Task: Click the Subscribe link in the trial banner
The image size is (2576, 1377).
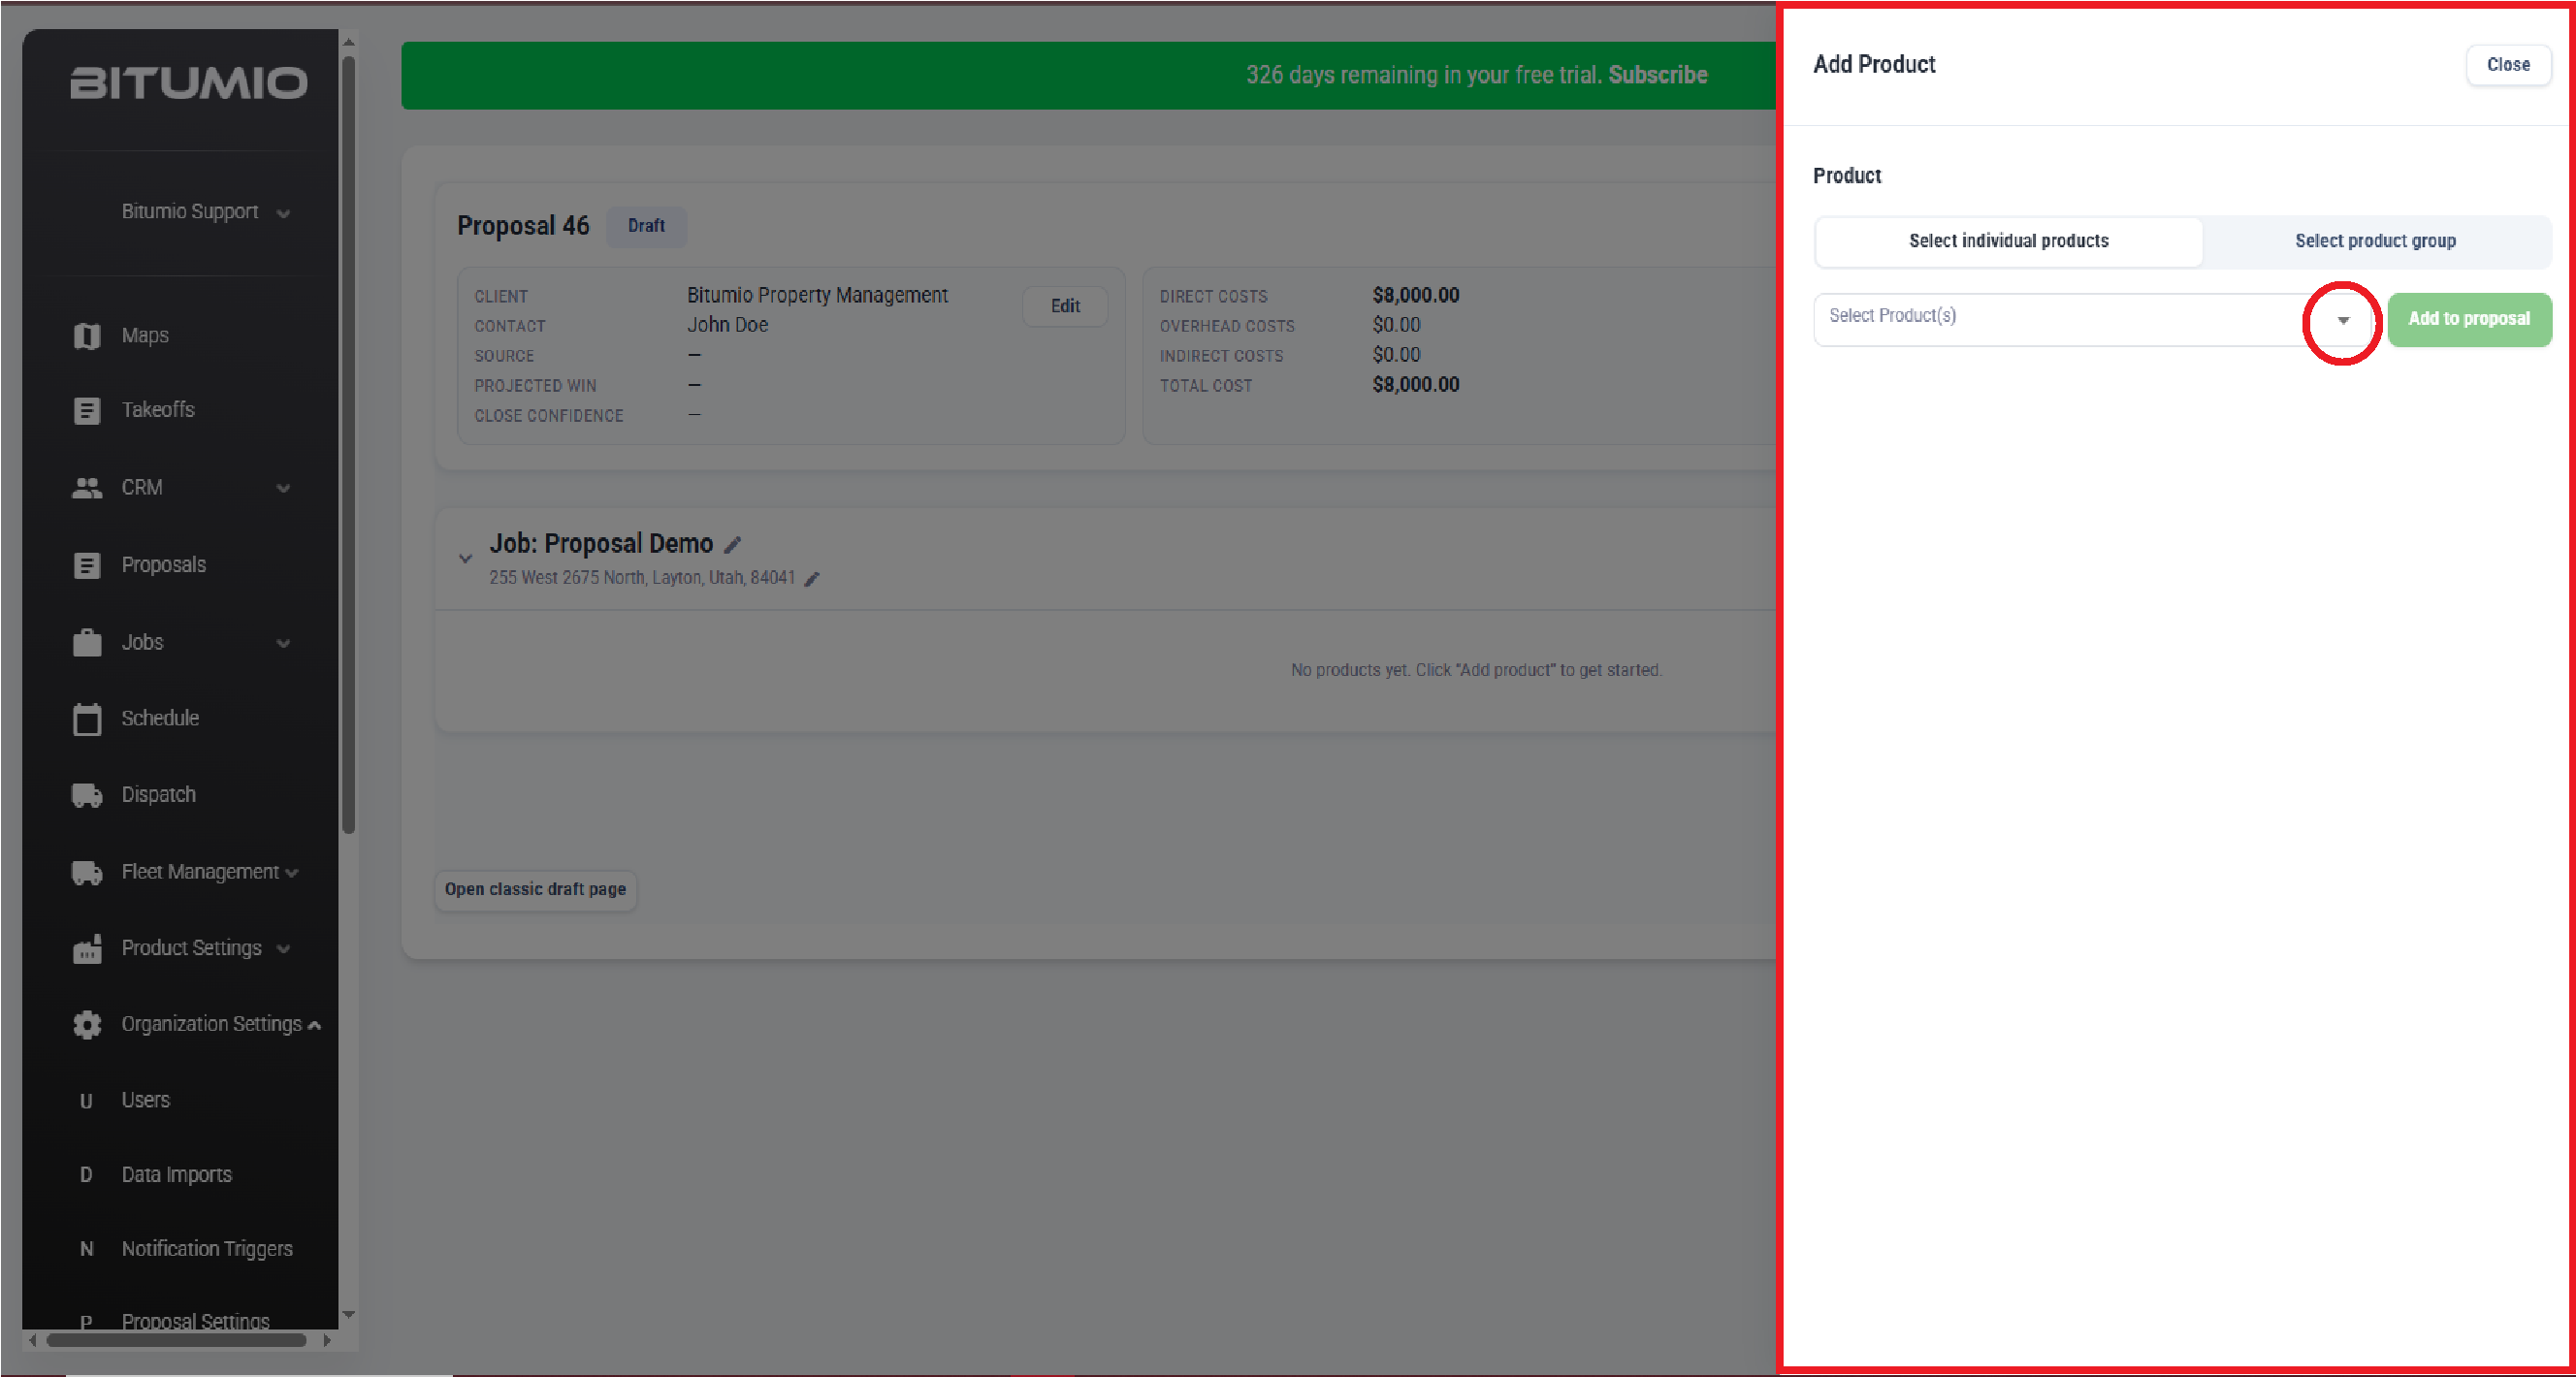Action: pyautogui.click(x=1657, y=75)
